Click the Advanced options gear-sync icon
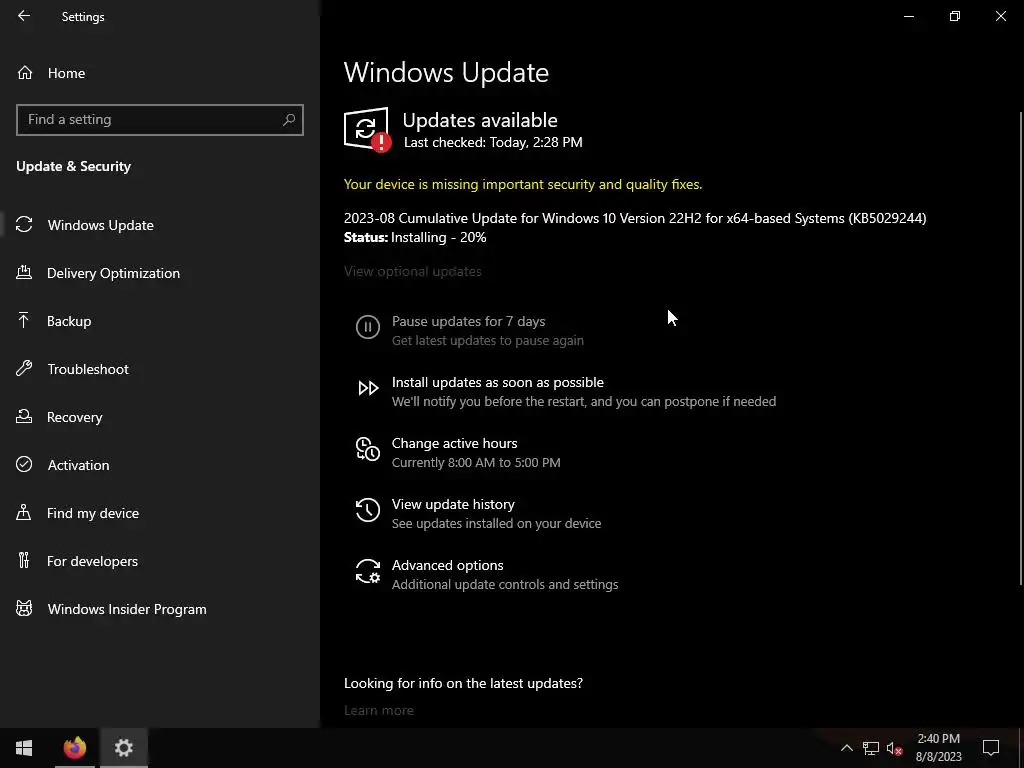The height and width of the screenshot is (768, 1024). pyautogui.click(x=368, y=571)
